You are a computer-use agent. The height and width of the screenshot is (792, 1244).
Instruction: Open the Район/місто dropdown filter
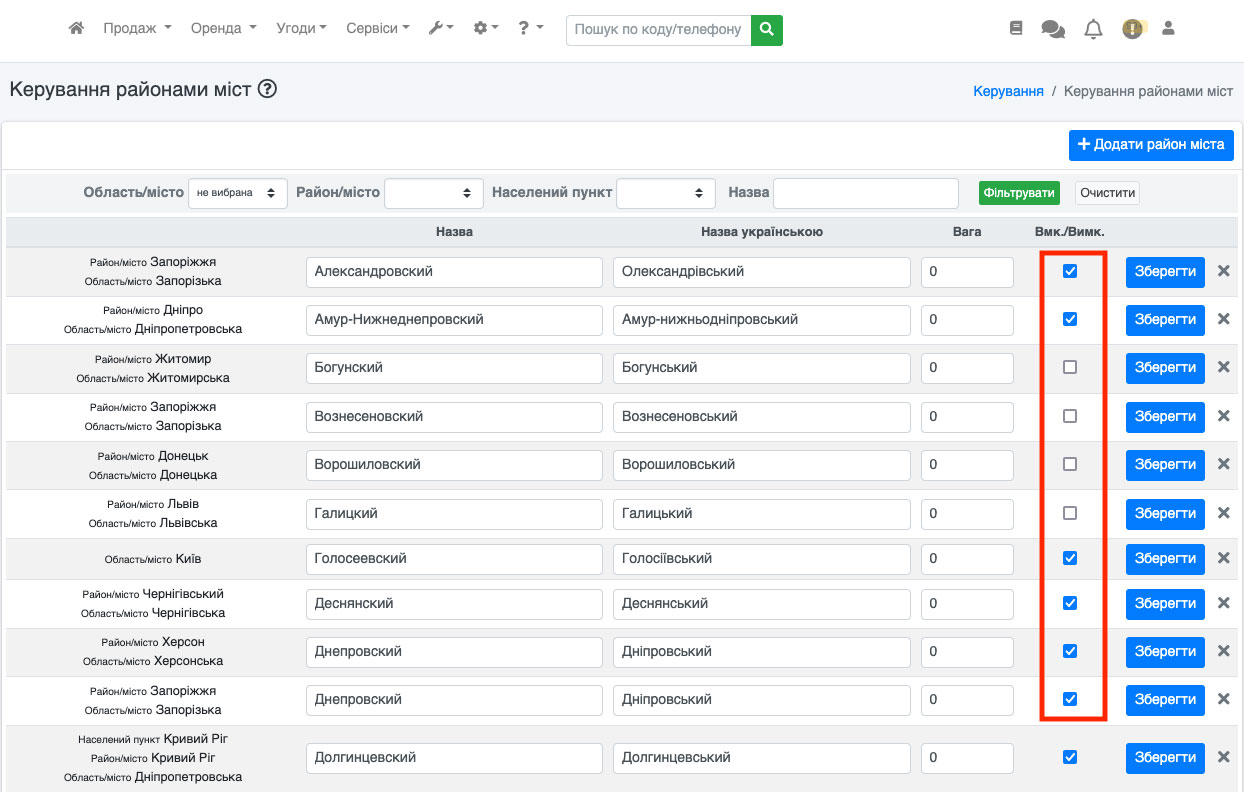click(433, 193)
